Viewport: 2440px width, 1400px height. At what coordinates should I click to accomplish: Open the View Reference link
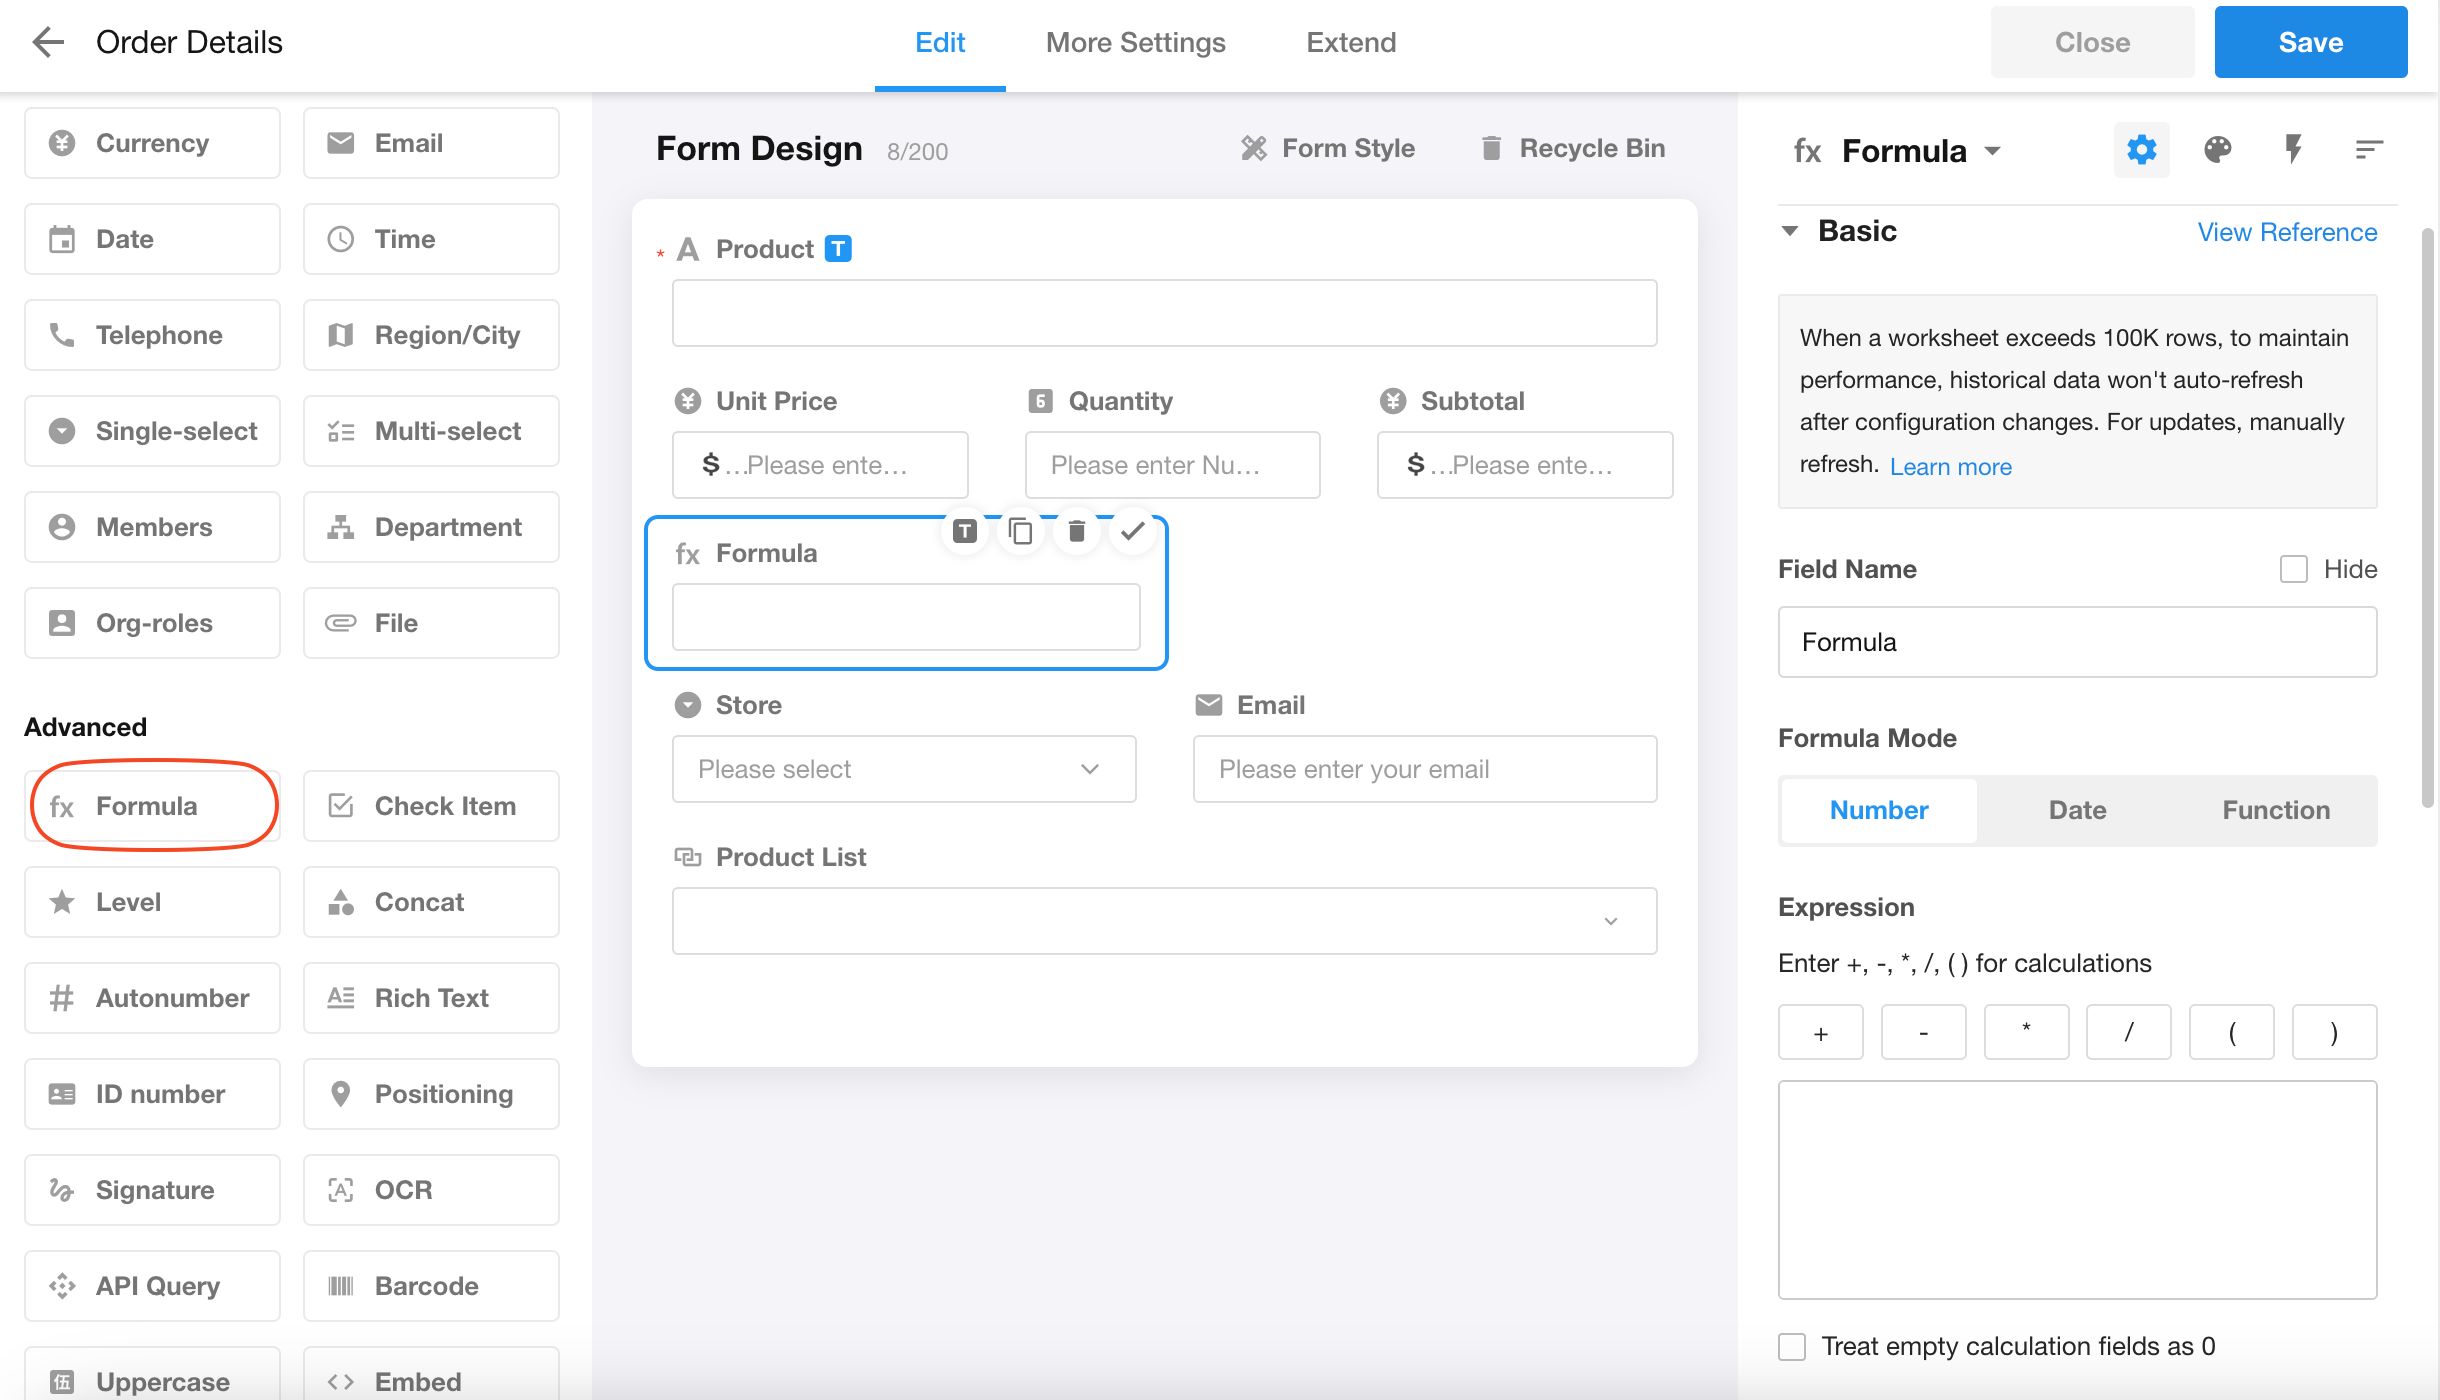(2286, 232)
